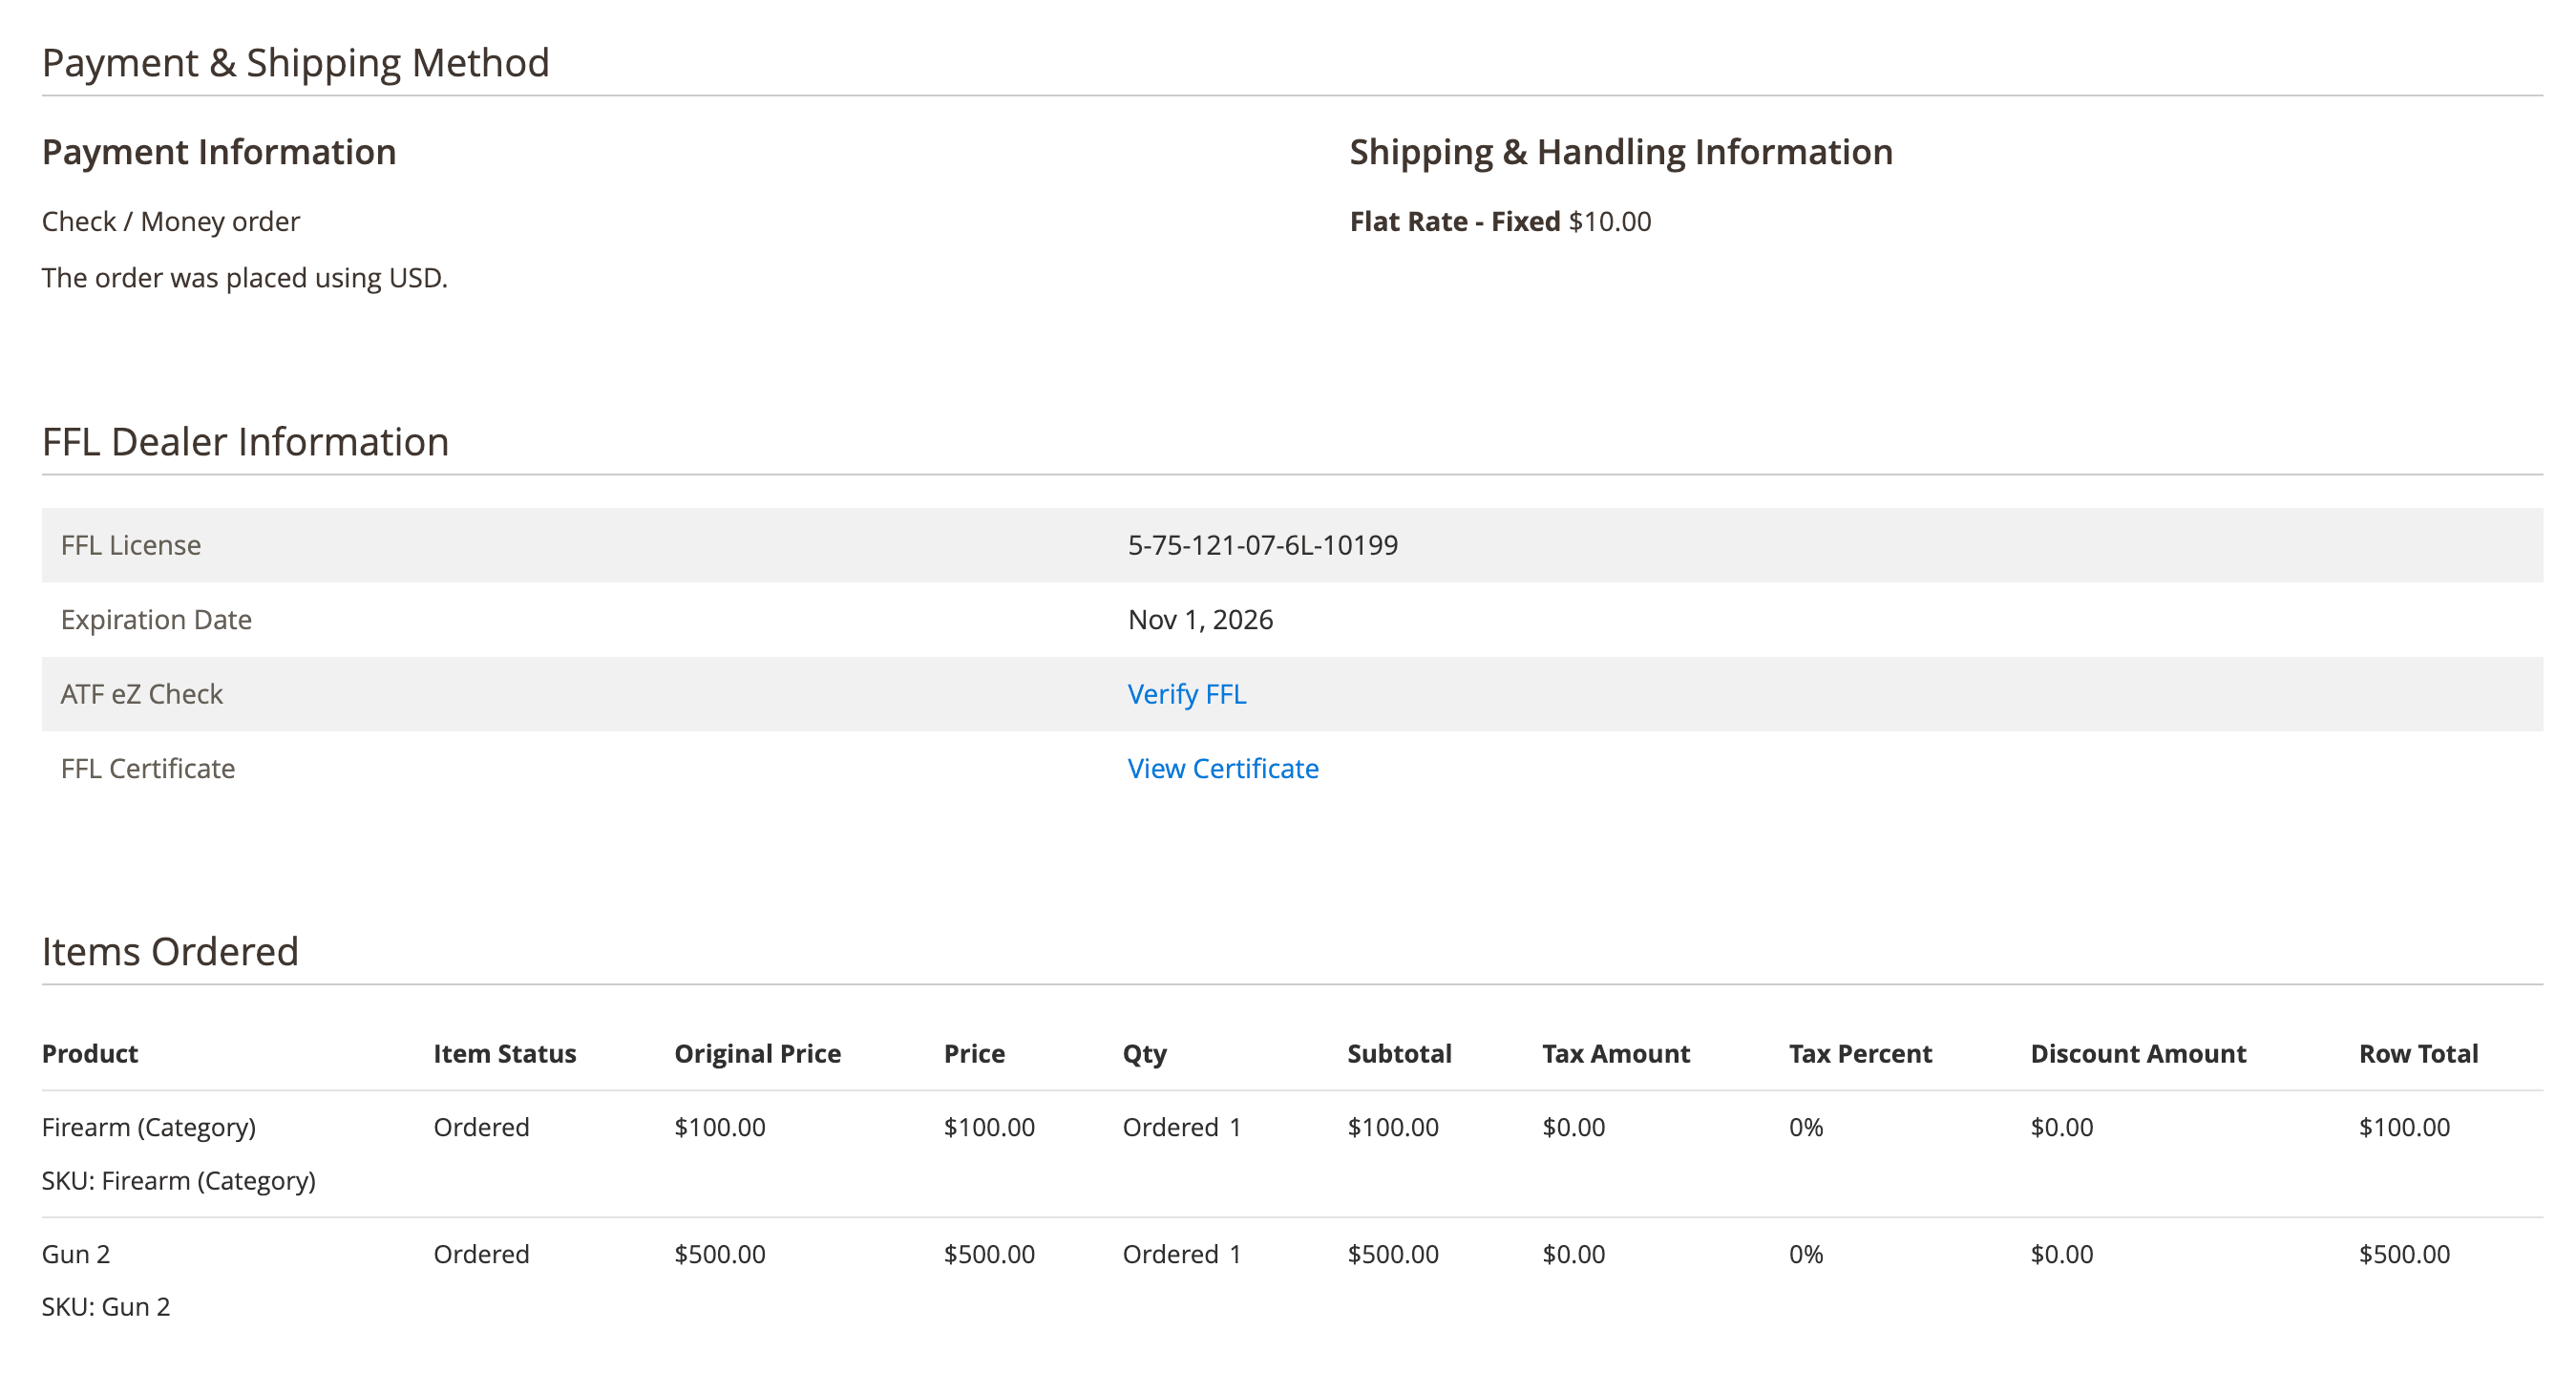Click the $500.00 row total for Gun 2
Image resolution: width=2576 pixels, height=1373 pixels.
[2405, 1254]
